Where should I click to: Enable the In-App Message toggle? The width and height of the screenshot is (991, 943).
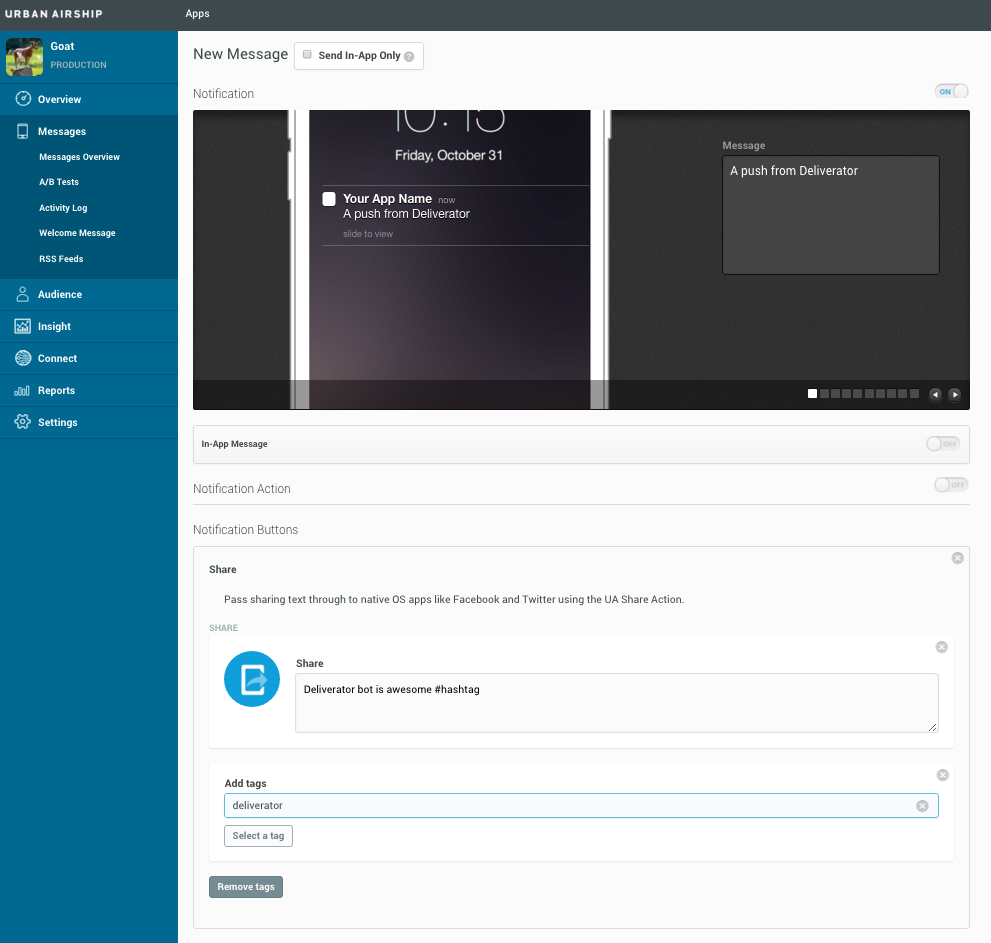[x=942, y=444]
